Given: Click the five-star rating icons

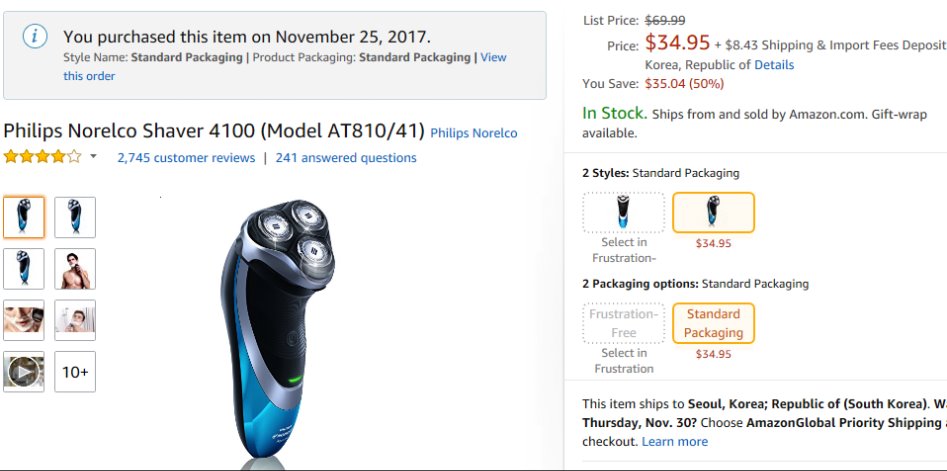Looking at the screenshot, I should point(42,157).
